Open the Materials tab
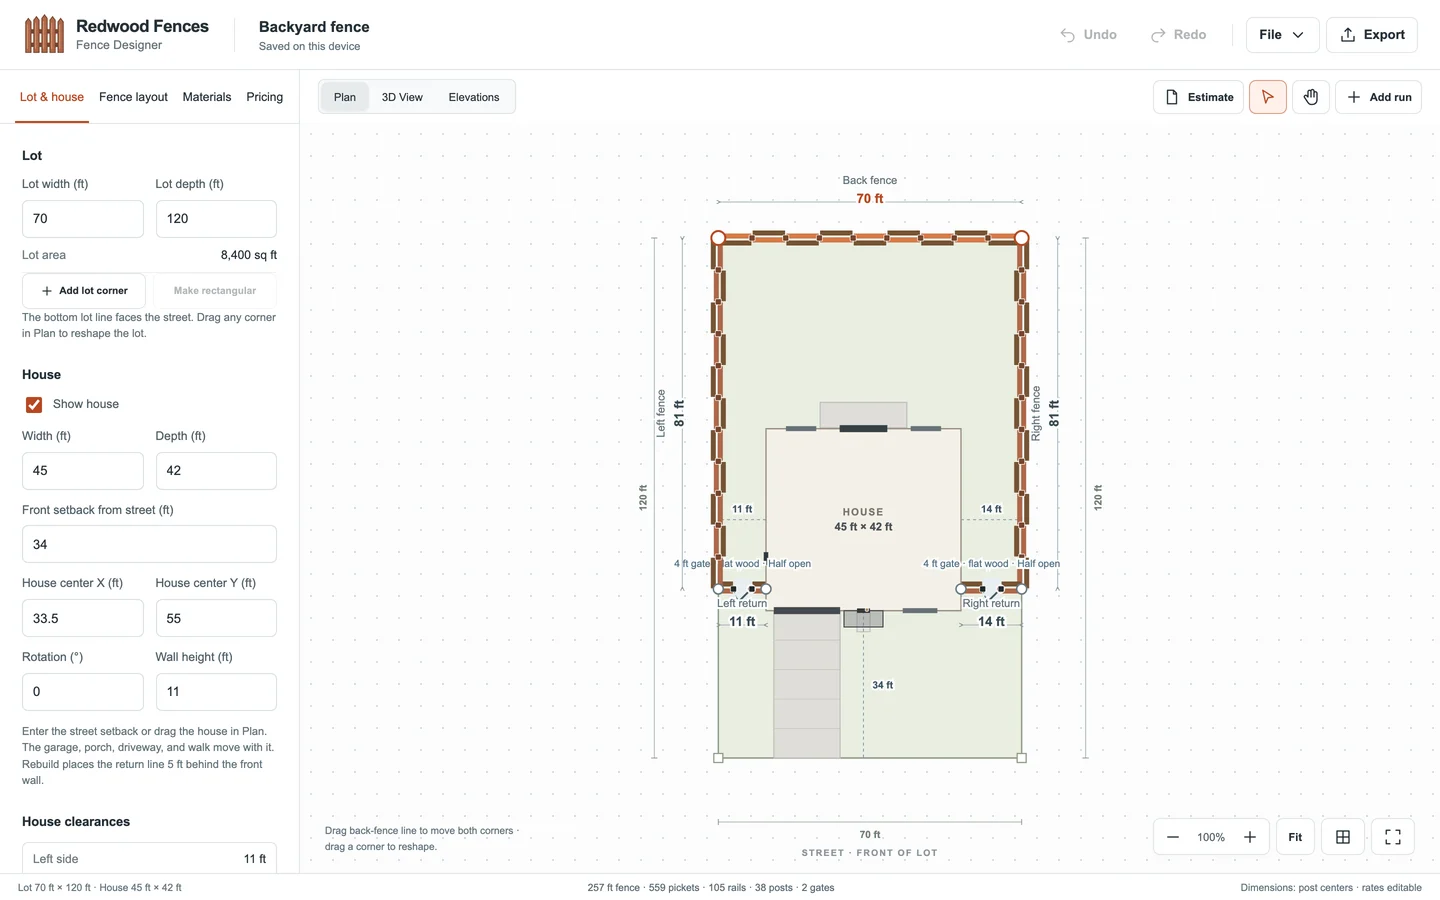Screen dimensions: 1440x900 (x=207, y=97)
